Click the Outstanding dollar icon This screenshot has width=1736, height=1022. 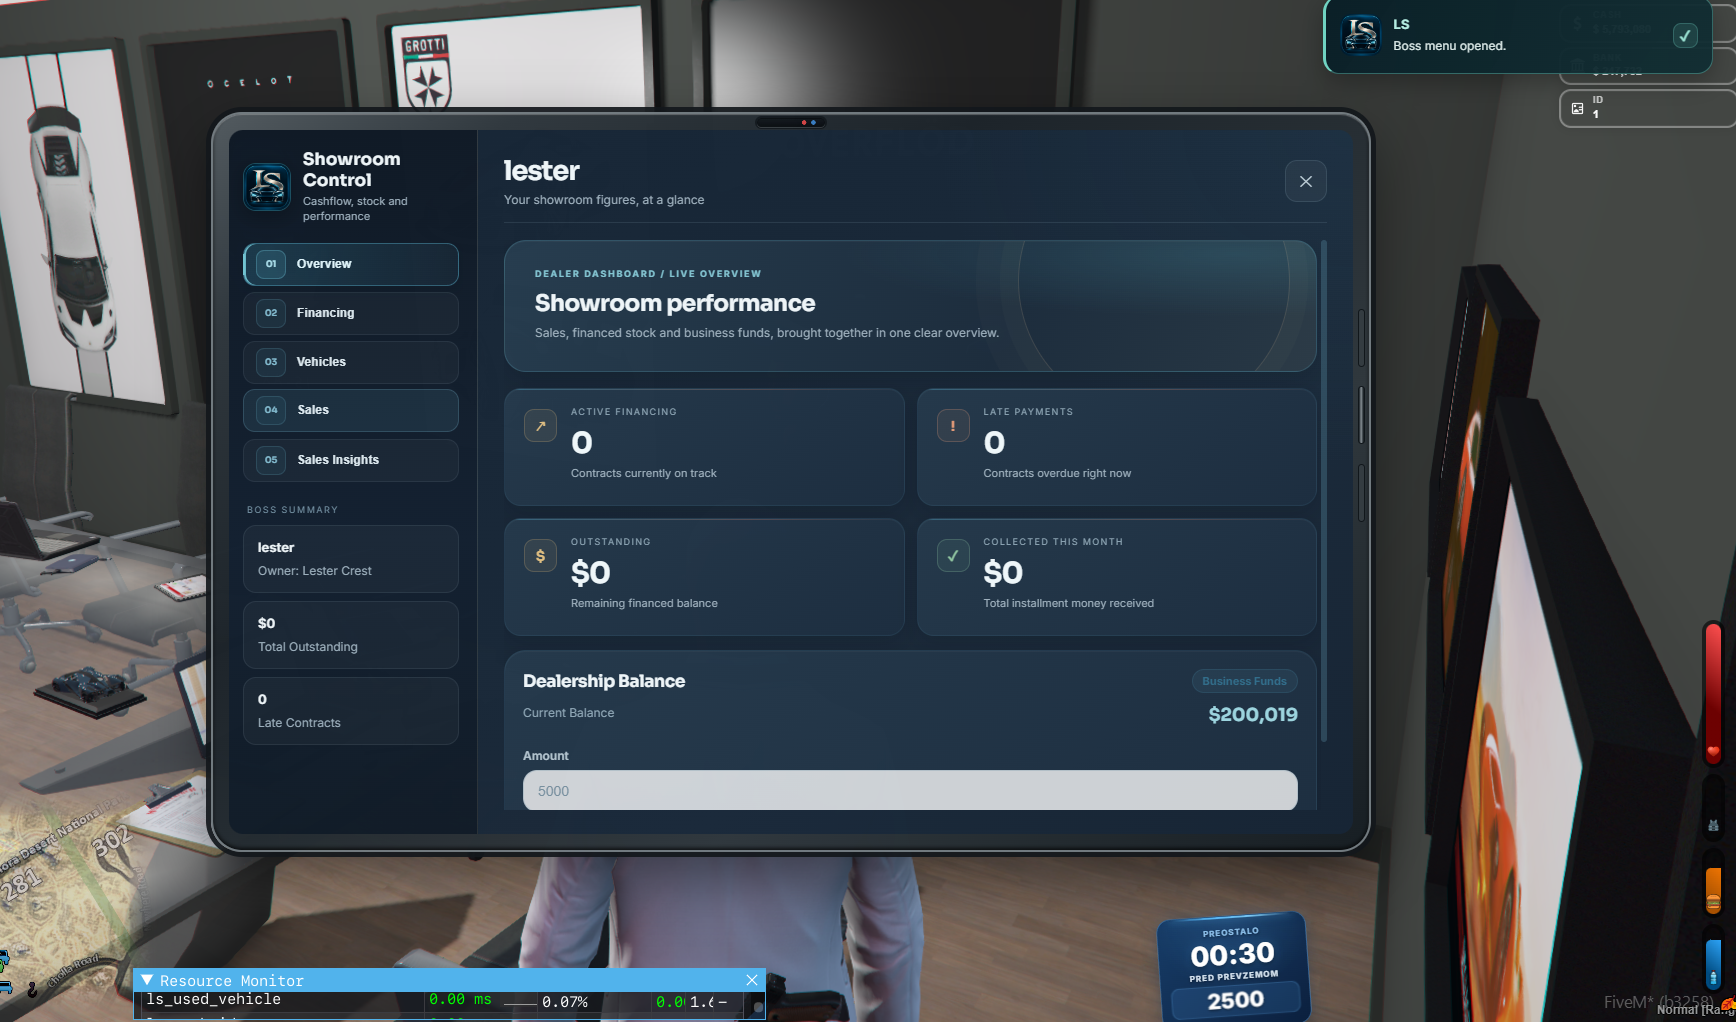click(540, 556)
